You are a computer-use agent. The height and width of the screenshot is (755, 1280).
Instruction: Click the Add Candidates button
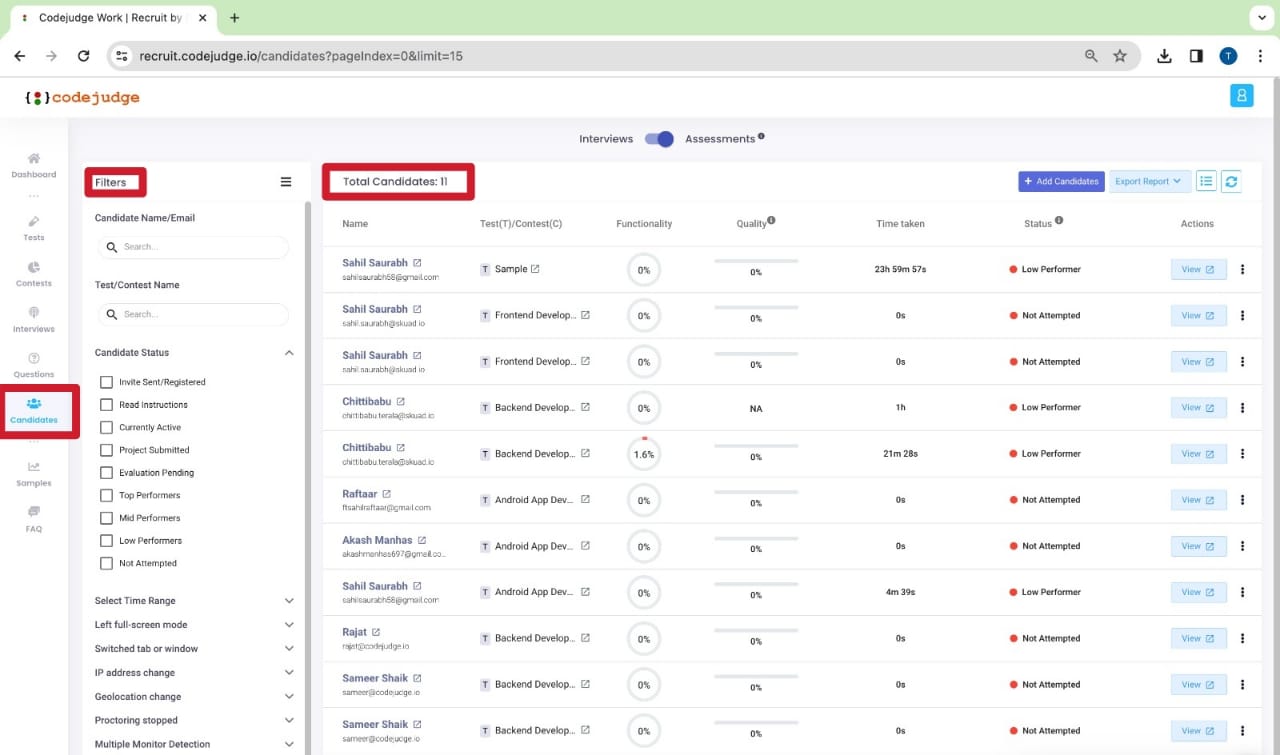(1061, 181)
